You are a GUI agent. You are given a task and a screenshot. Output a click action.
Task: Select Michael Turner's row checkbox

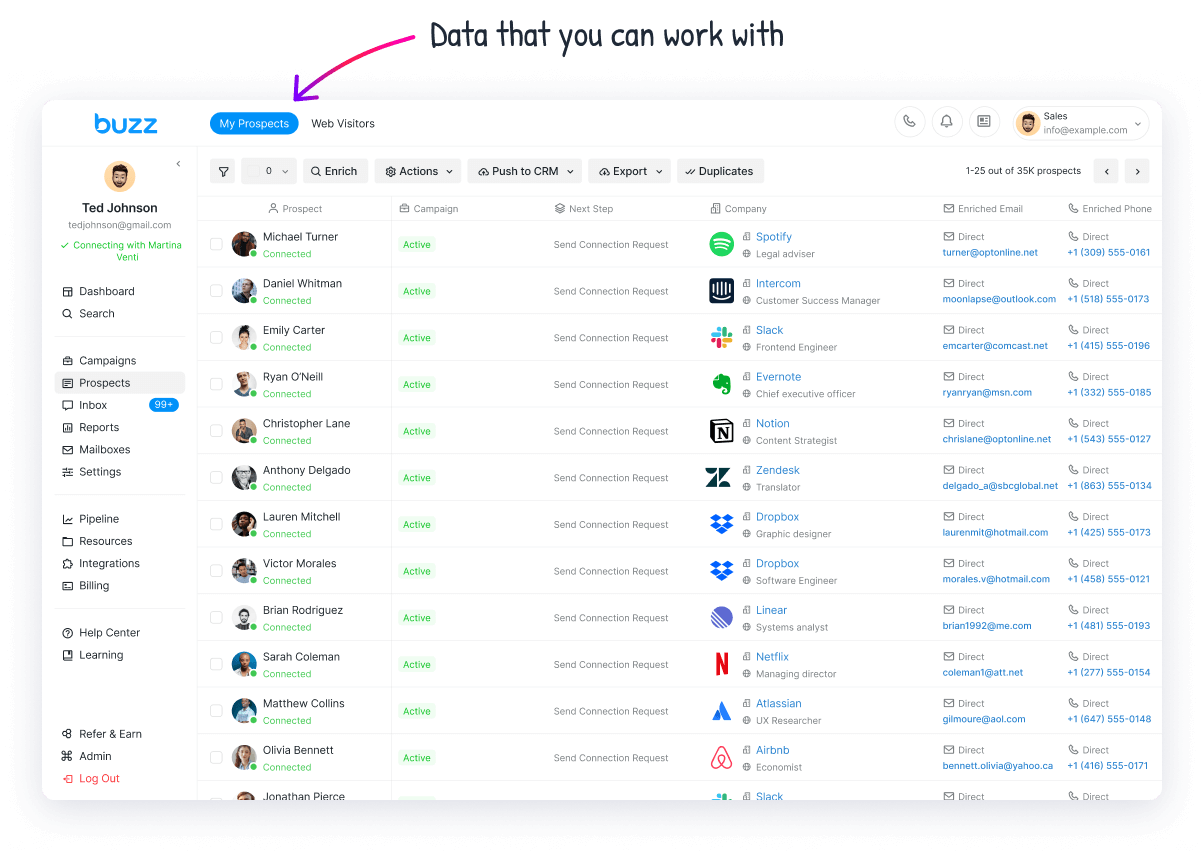tap(216, 244)
